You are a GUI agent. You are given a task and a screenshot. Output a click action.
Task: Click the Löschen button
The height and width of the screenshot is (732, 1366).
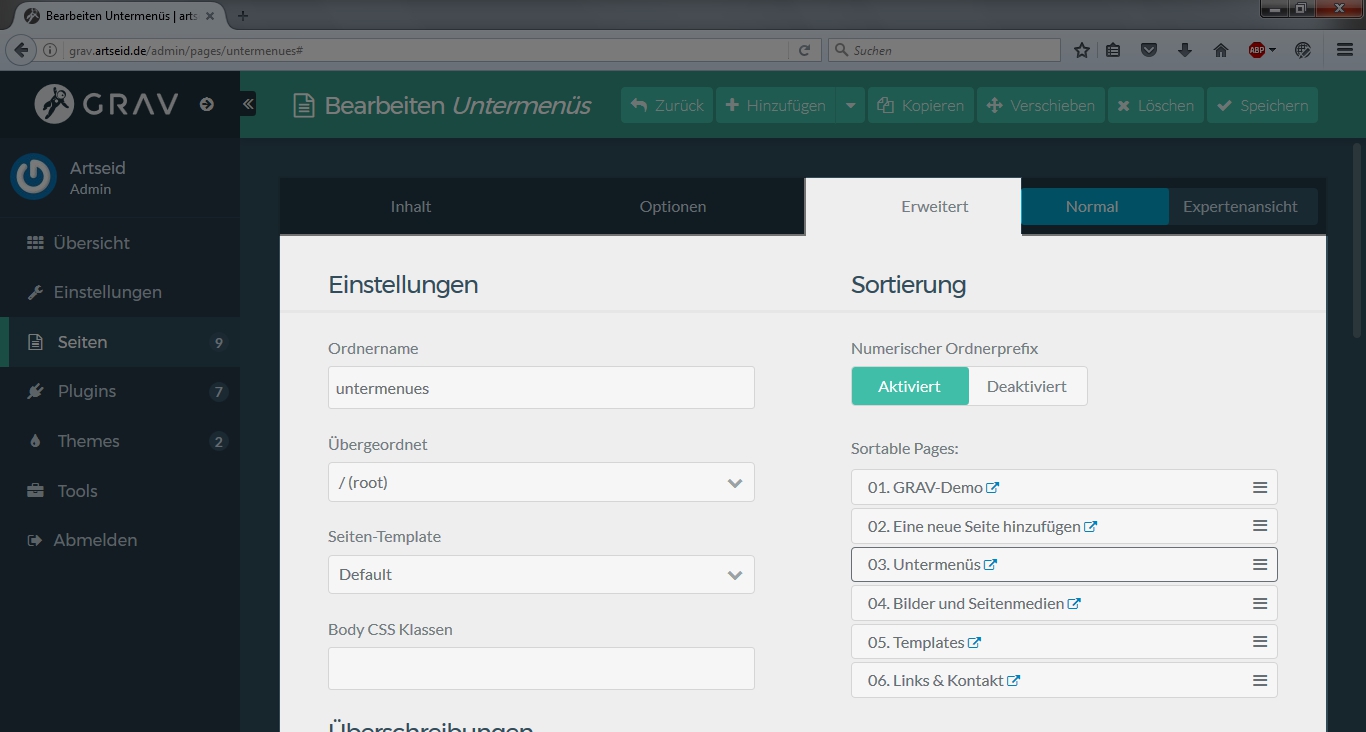[x=1155, y=105]
